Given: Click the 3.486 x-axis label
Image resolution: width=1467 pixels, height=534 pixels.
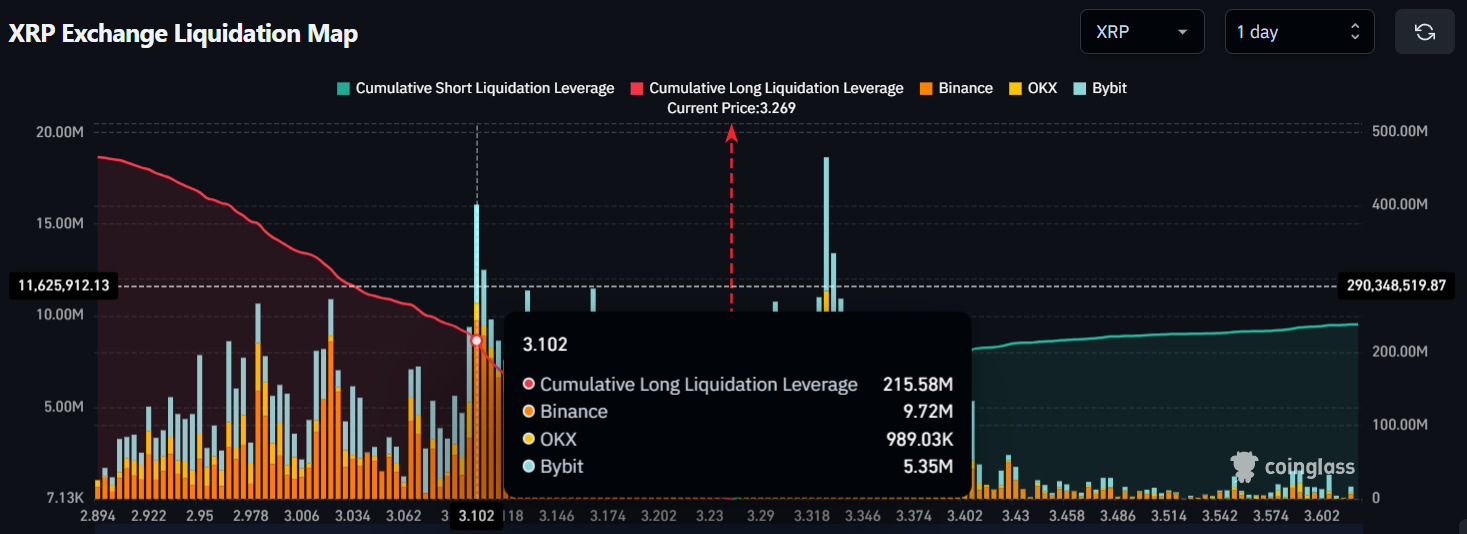Looking at the screenshot, I should 1117,516.
